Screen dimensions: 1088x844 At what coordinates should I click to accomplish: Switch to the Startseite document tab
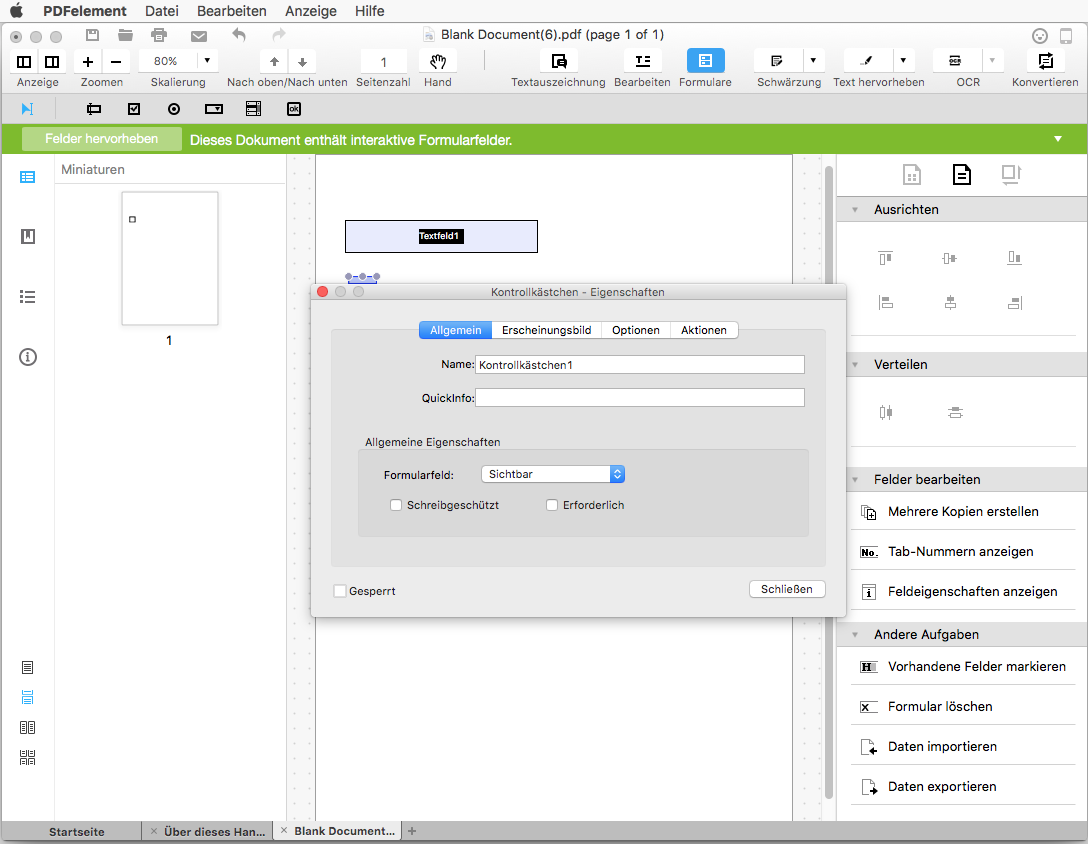(x=76, y=832)
